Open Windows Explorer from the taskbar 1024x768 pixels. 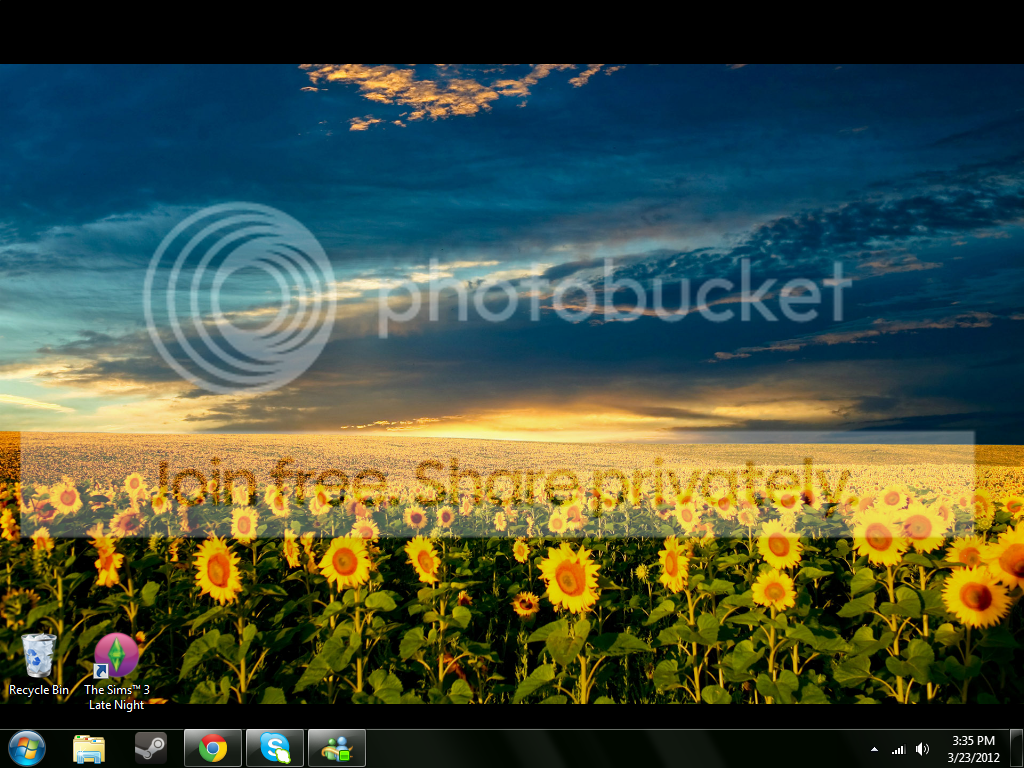pyautogui.click(x=89, y=749)
